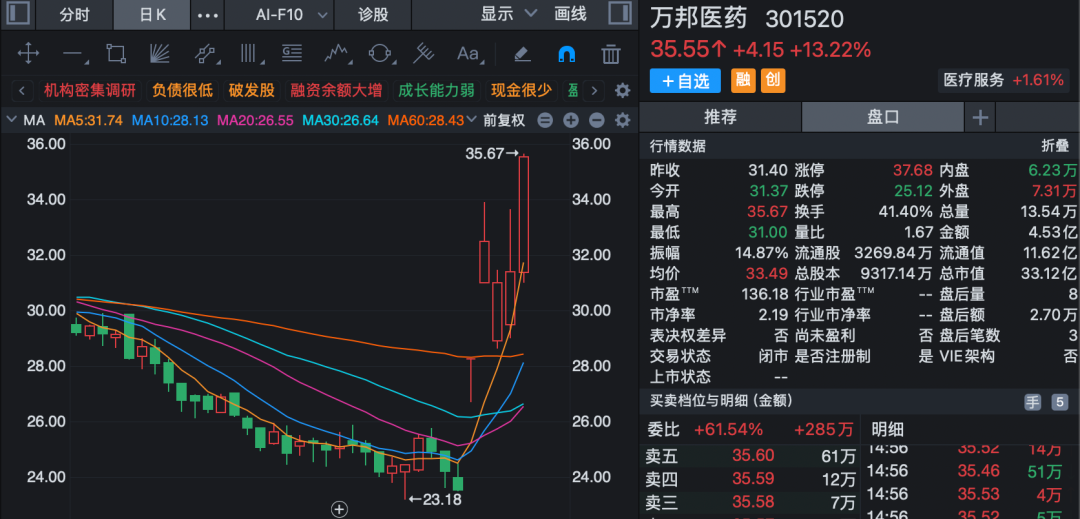Select the straight line drawing tool
This screenshot has height=519, width=1080.
click(72, 53)
